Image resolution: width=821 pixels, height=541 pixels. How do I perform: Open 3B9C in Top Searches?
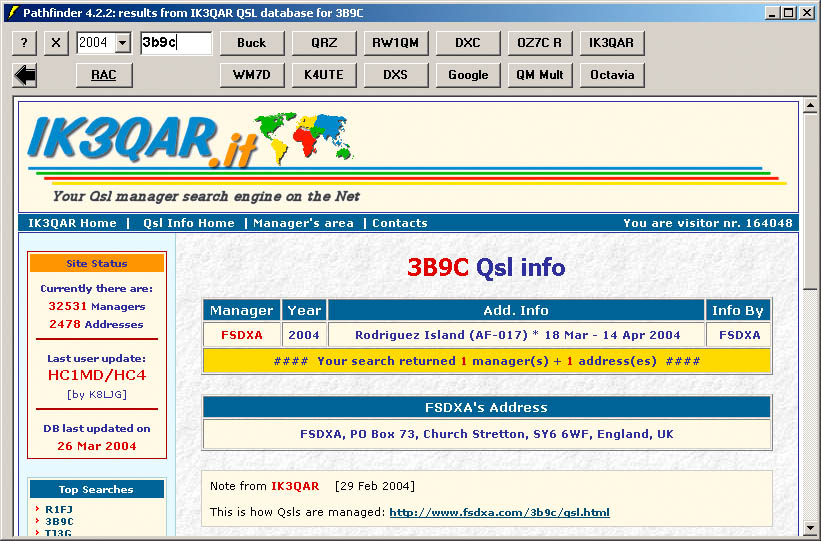click(59, 521)
